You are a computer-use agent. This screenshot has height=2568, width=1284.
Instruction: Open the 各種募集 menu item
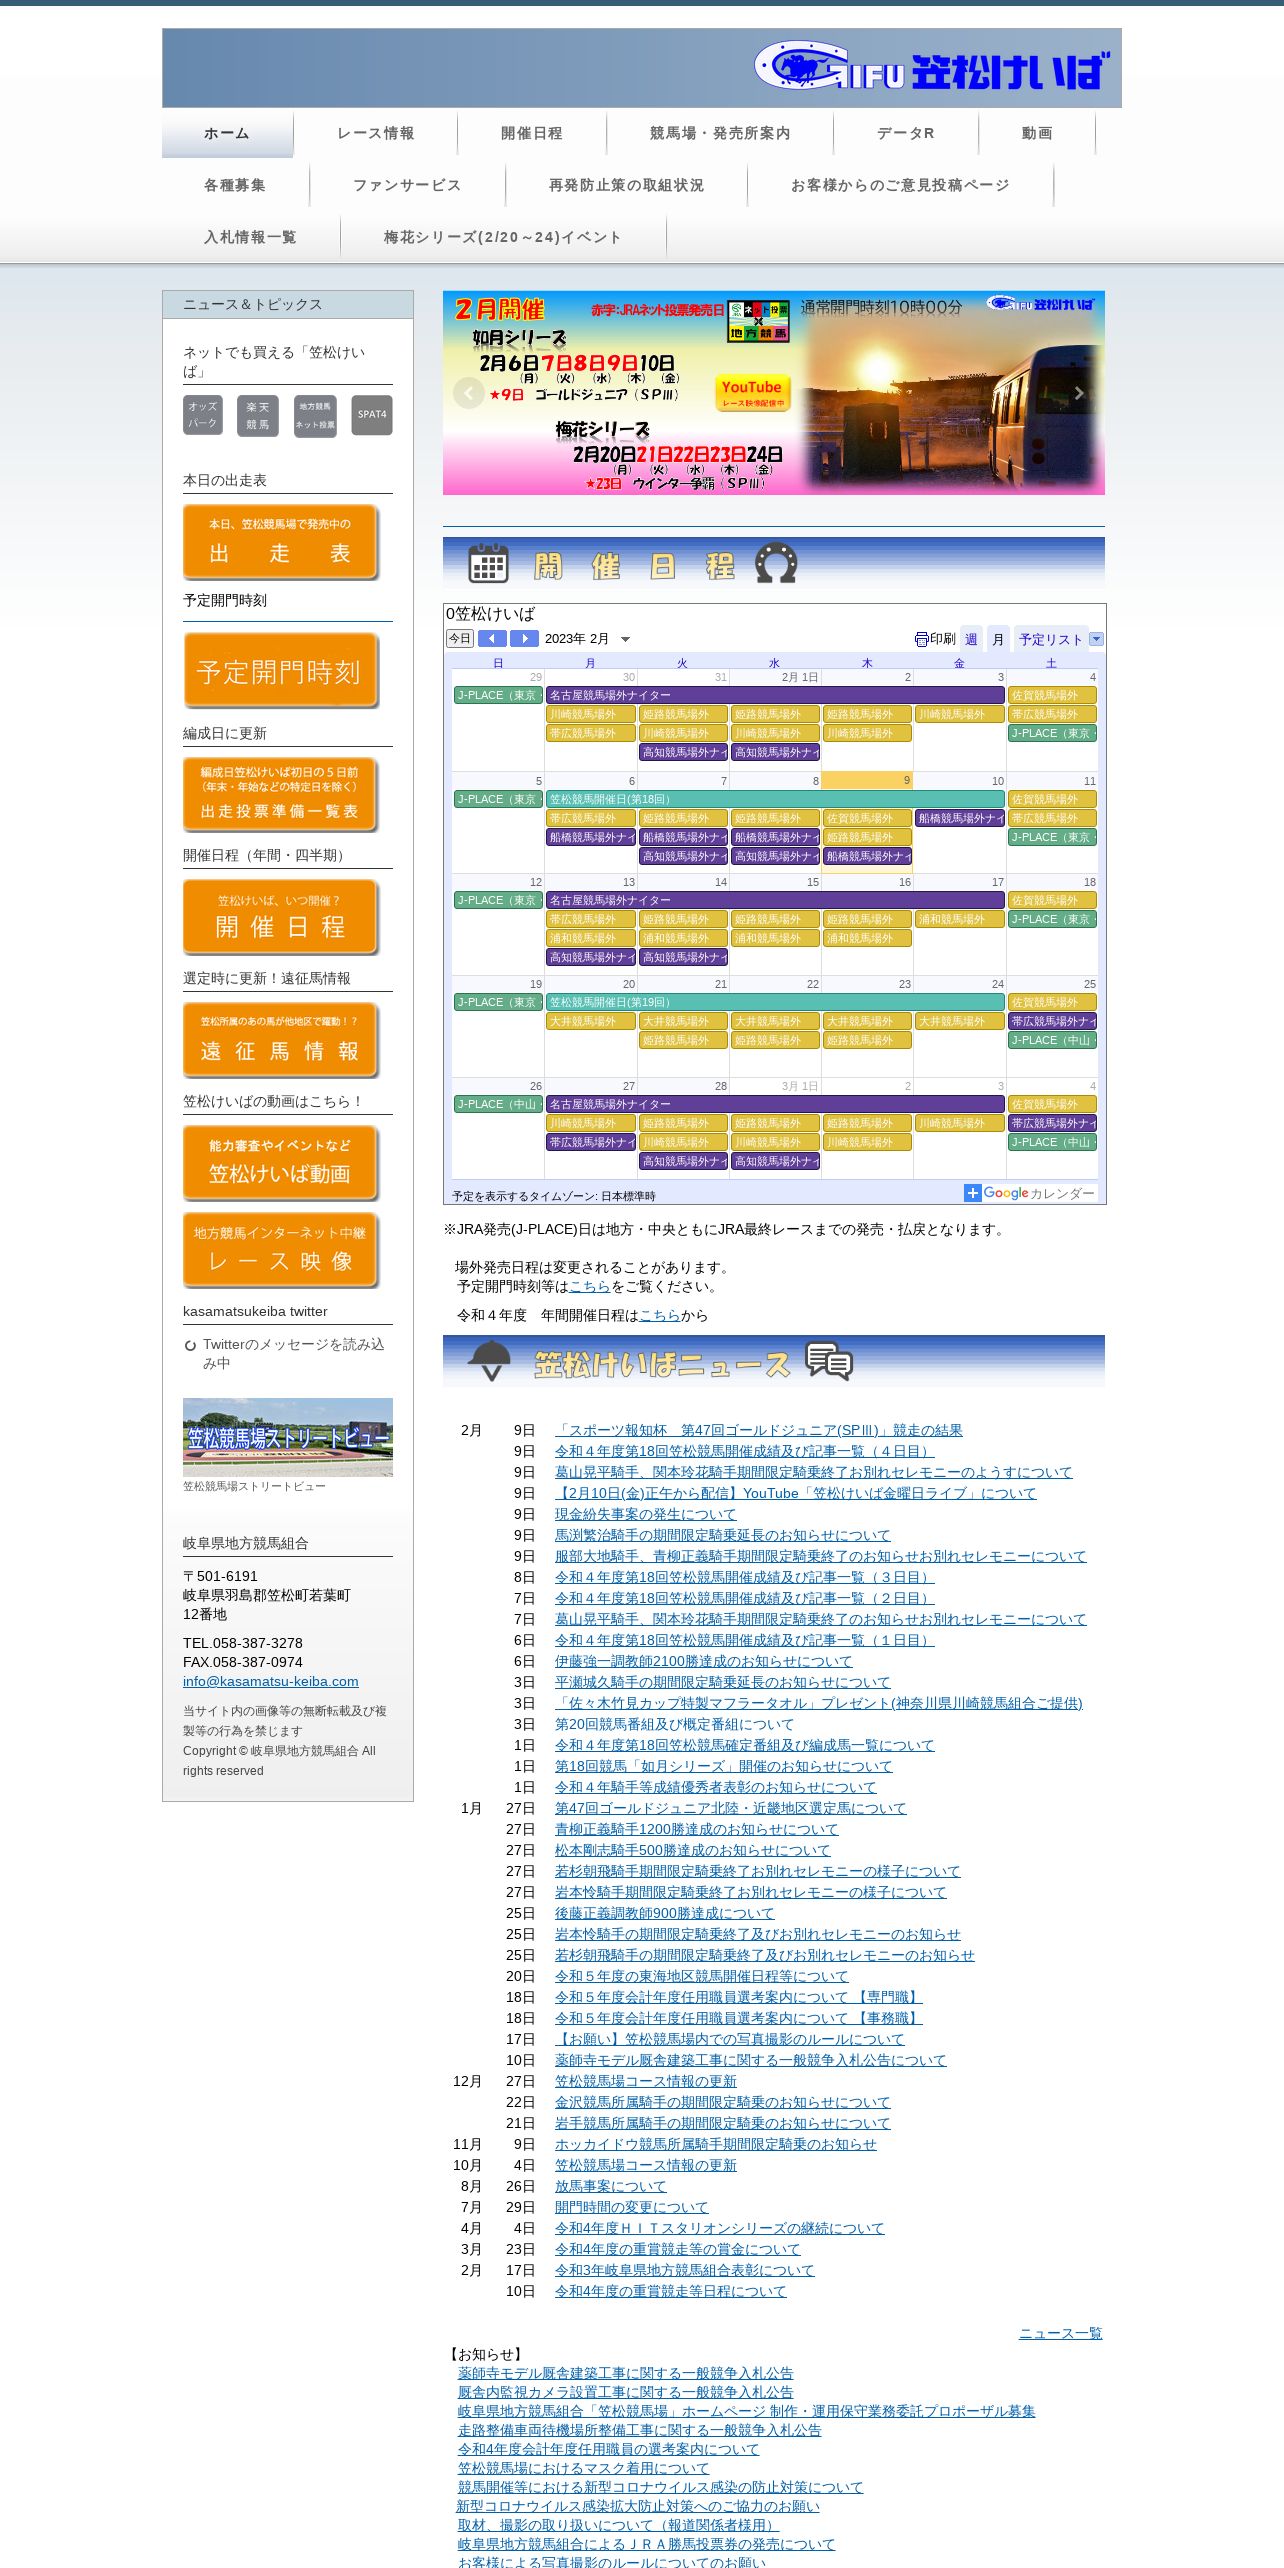(x=235, y=185)
